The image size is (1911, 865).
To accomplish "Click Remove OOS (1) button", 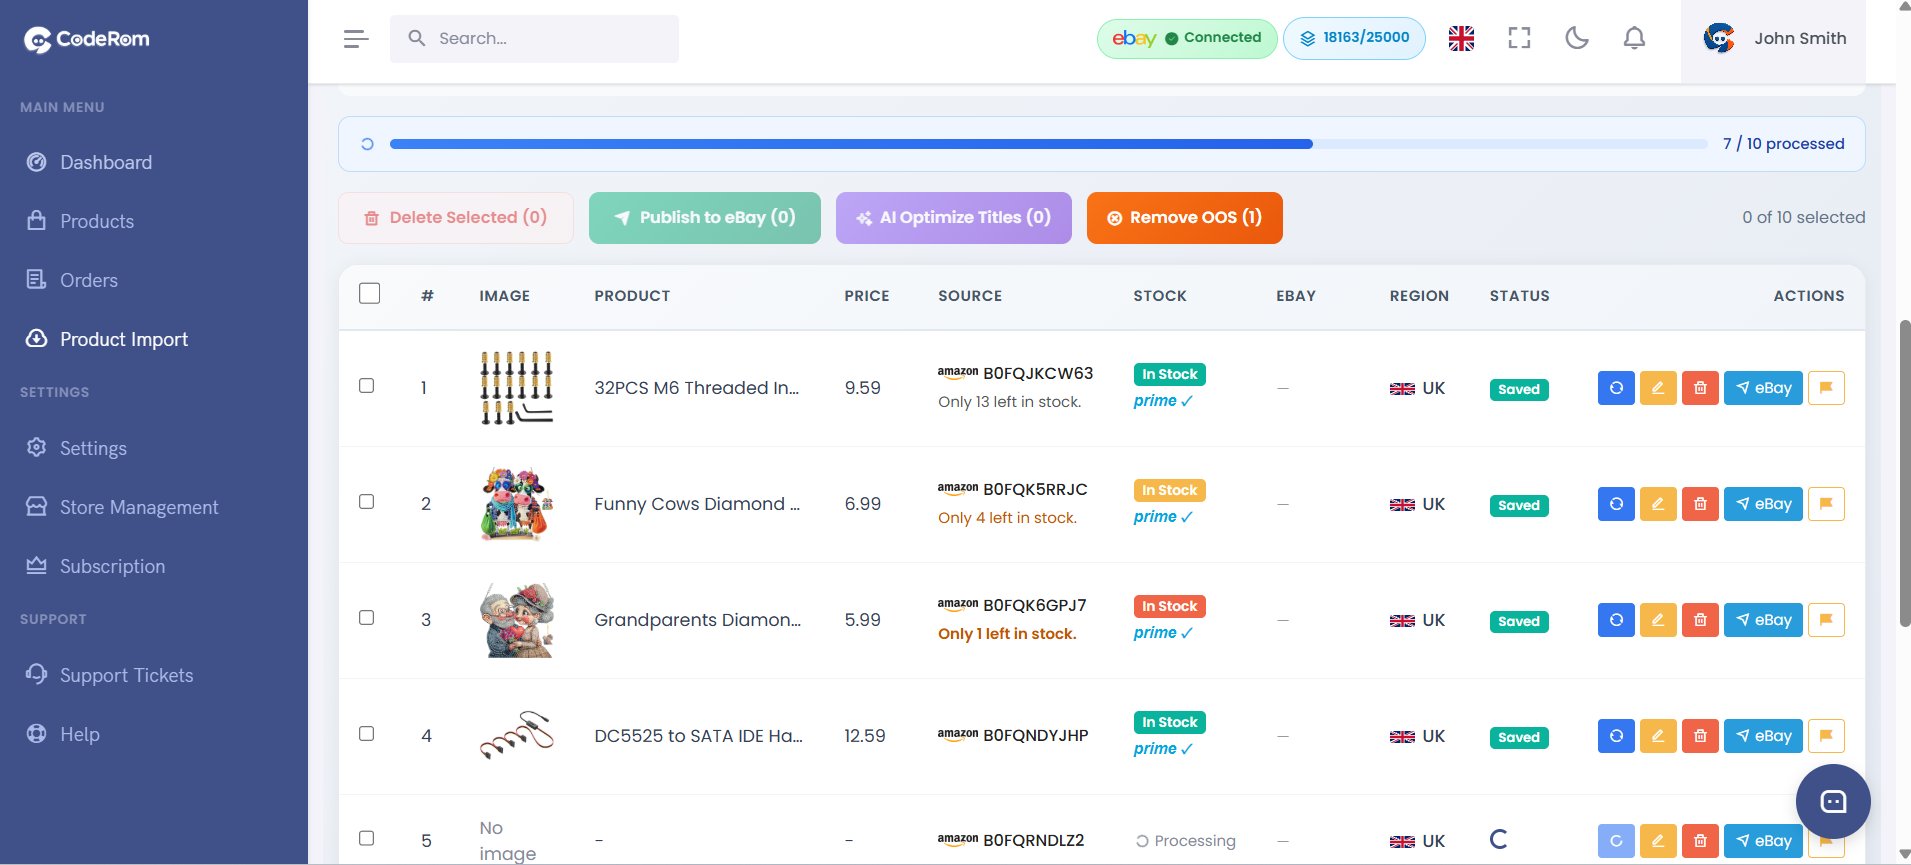I will (x=1185, y=218).
